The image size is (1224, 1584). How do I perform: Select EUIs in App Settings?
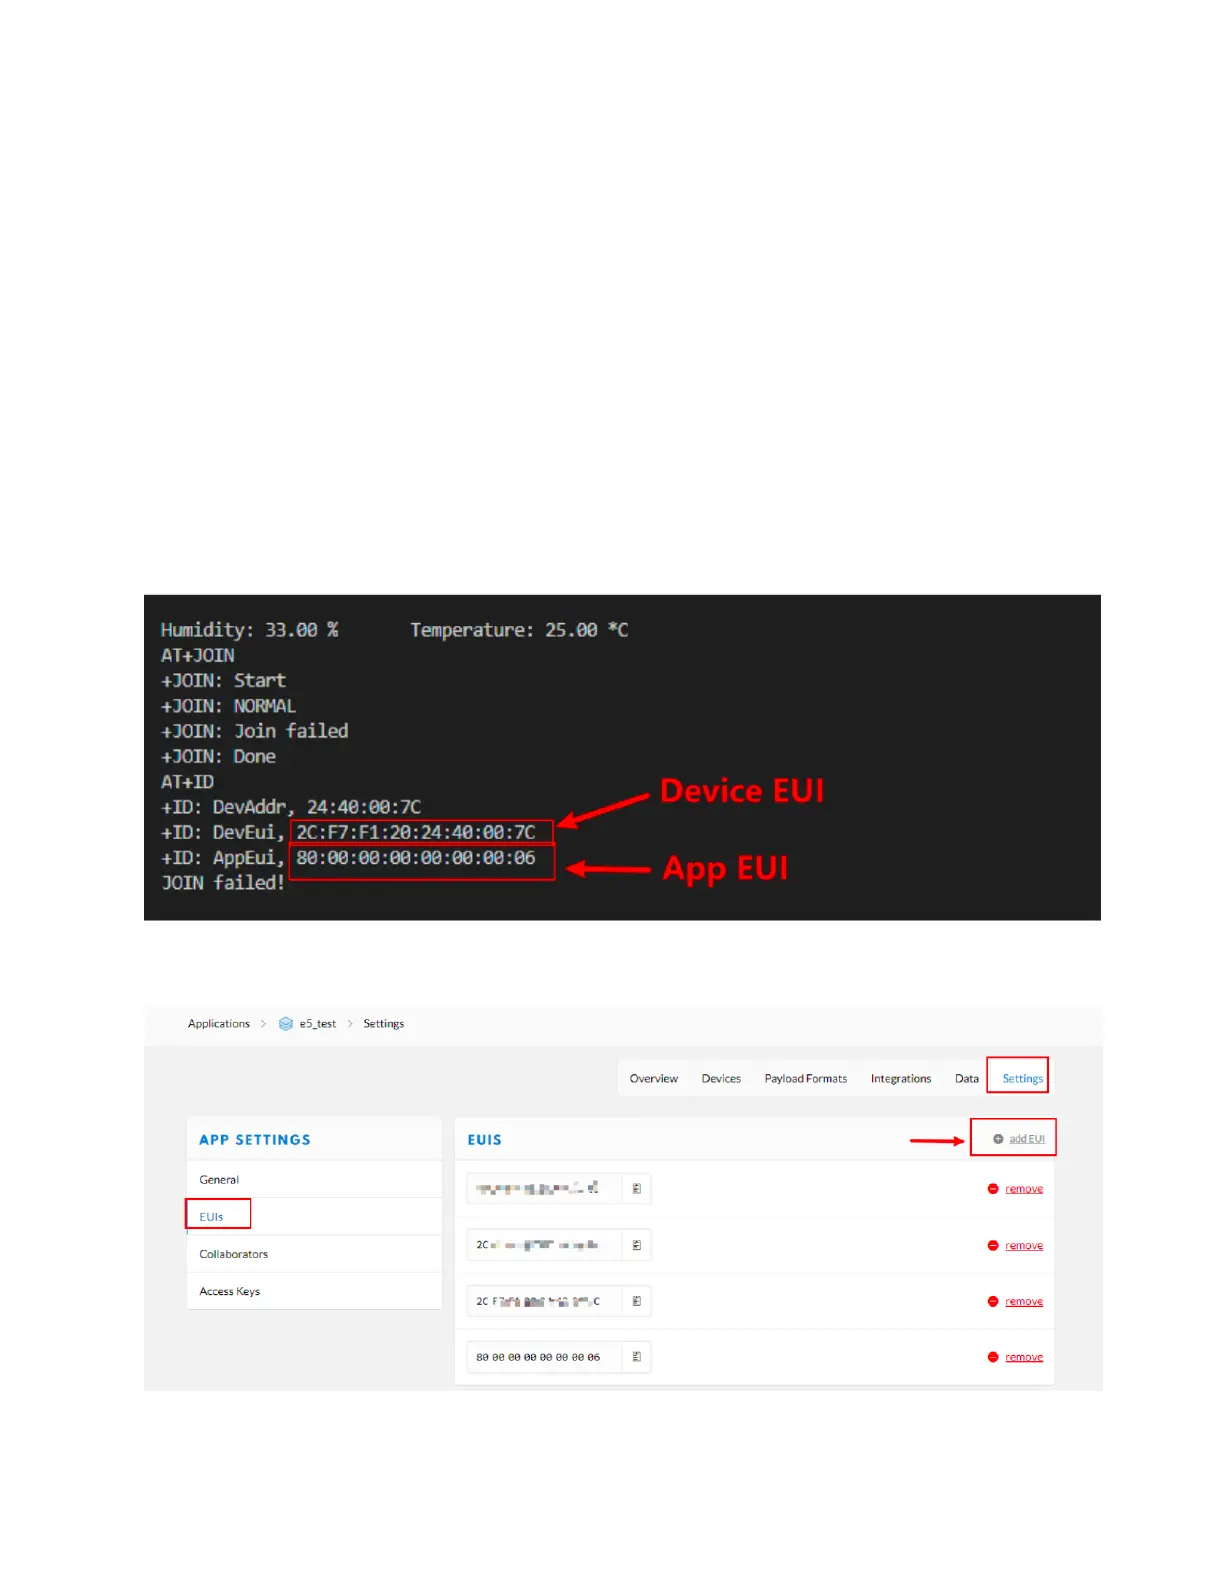pyautogui.click(x=314, y=1217)
